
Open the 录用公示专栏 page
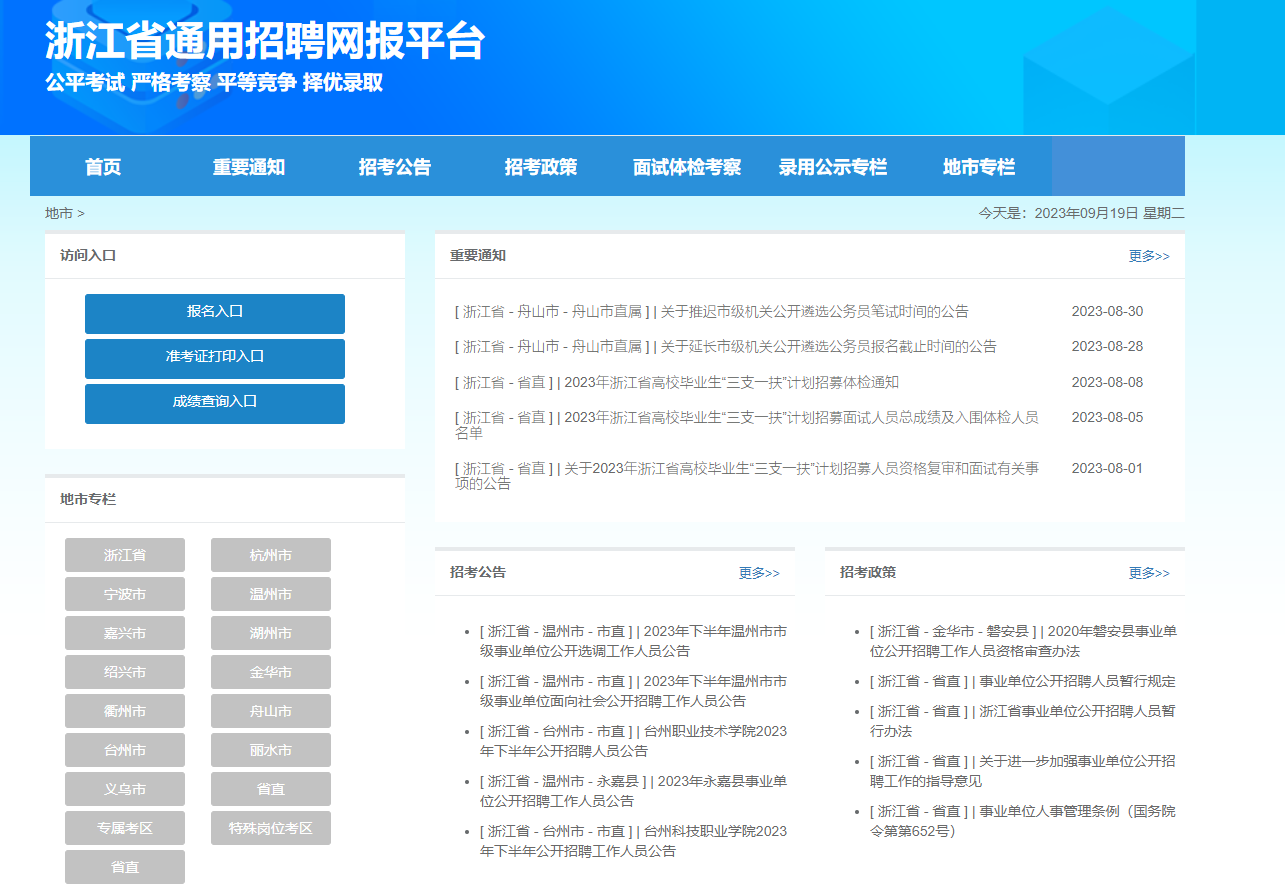click(x=835, y=166)
